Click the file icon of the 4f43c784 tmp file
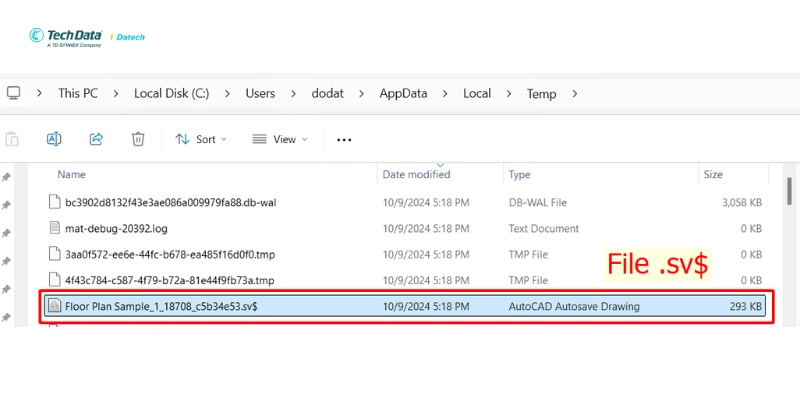The image size is (800, 400). click(54, 280)
